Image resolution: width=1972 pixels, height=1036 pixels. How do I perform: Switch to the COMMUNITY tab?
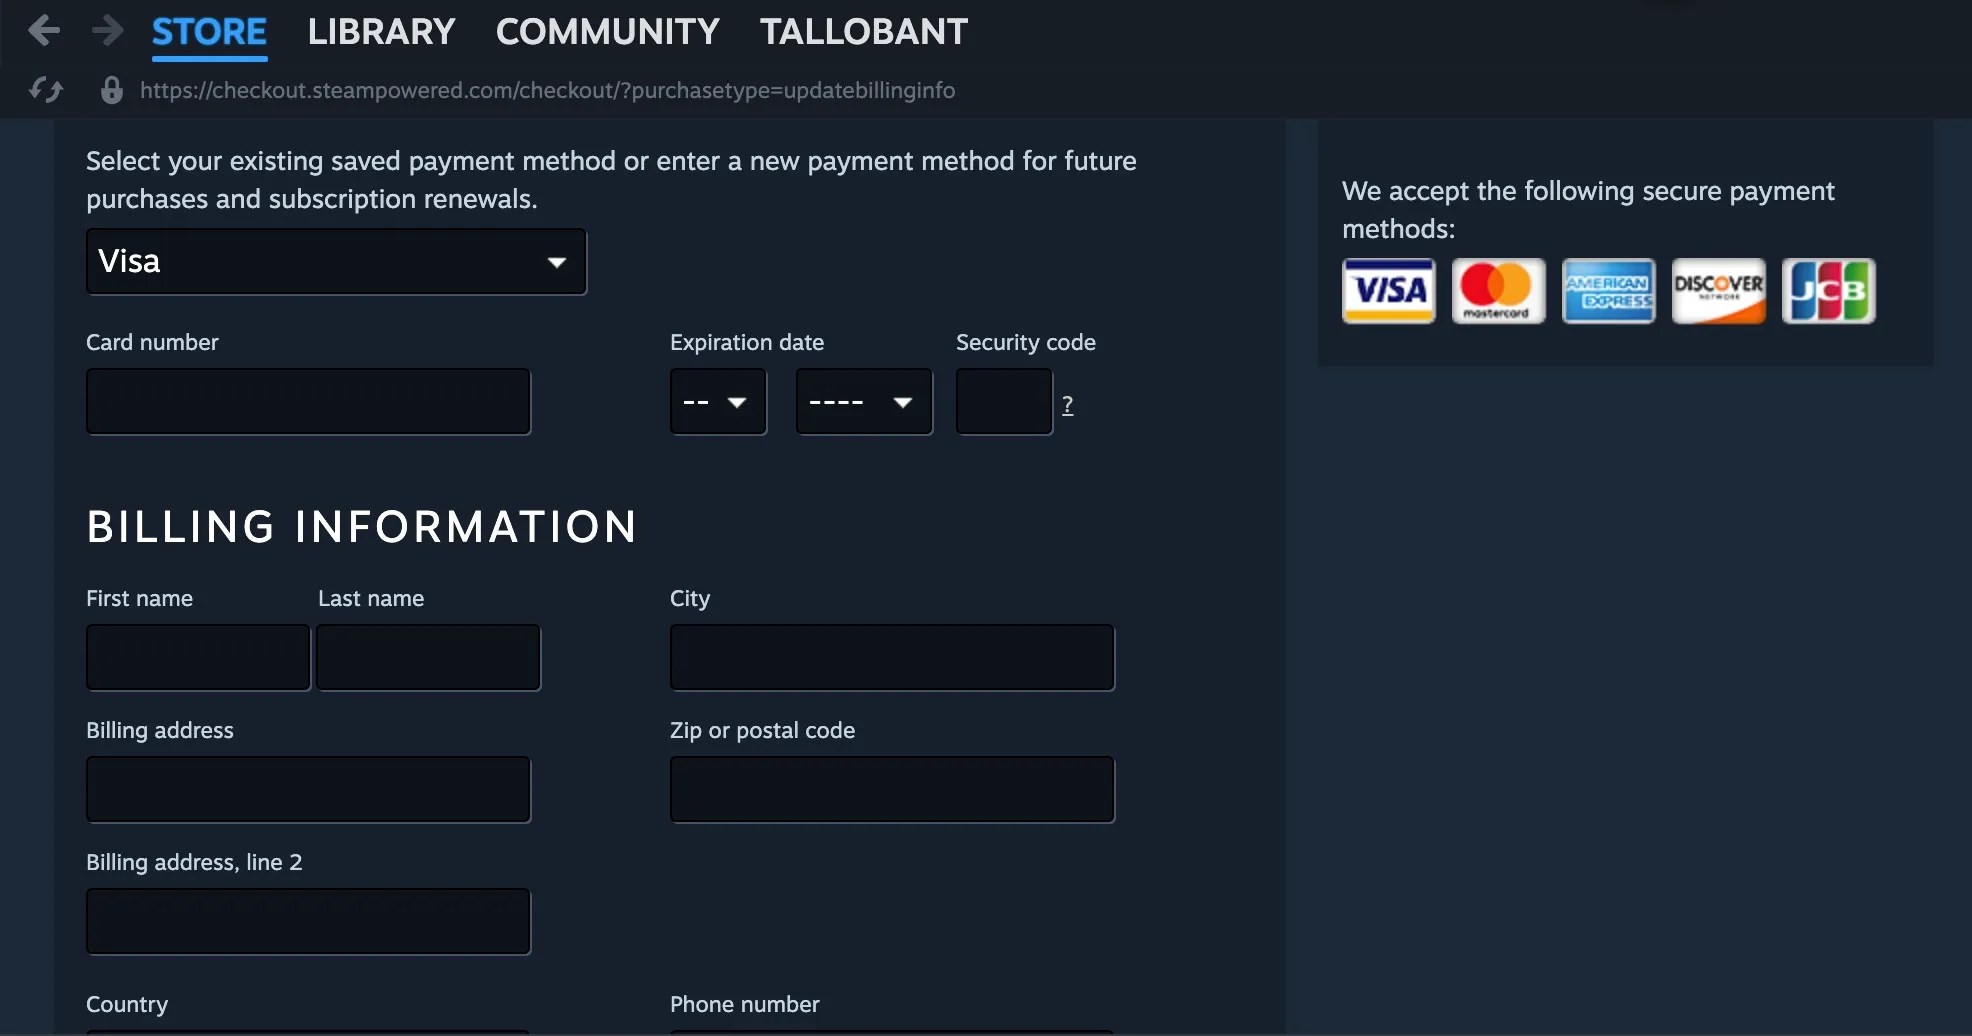(x=607, y=31)
